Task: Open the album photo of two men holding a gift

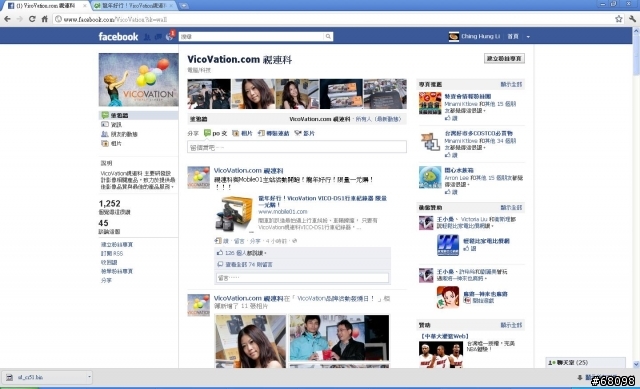Action: click(x=339, y=338)
